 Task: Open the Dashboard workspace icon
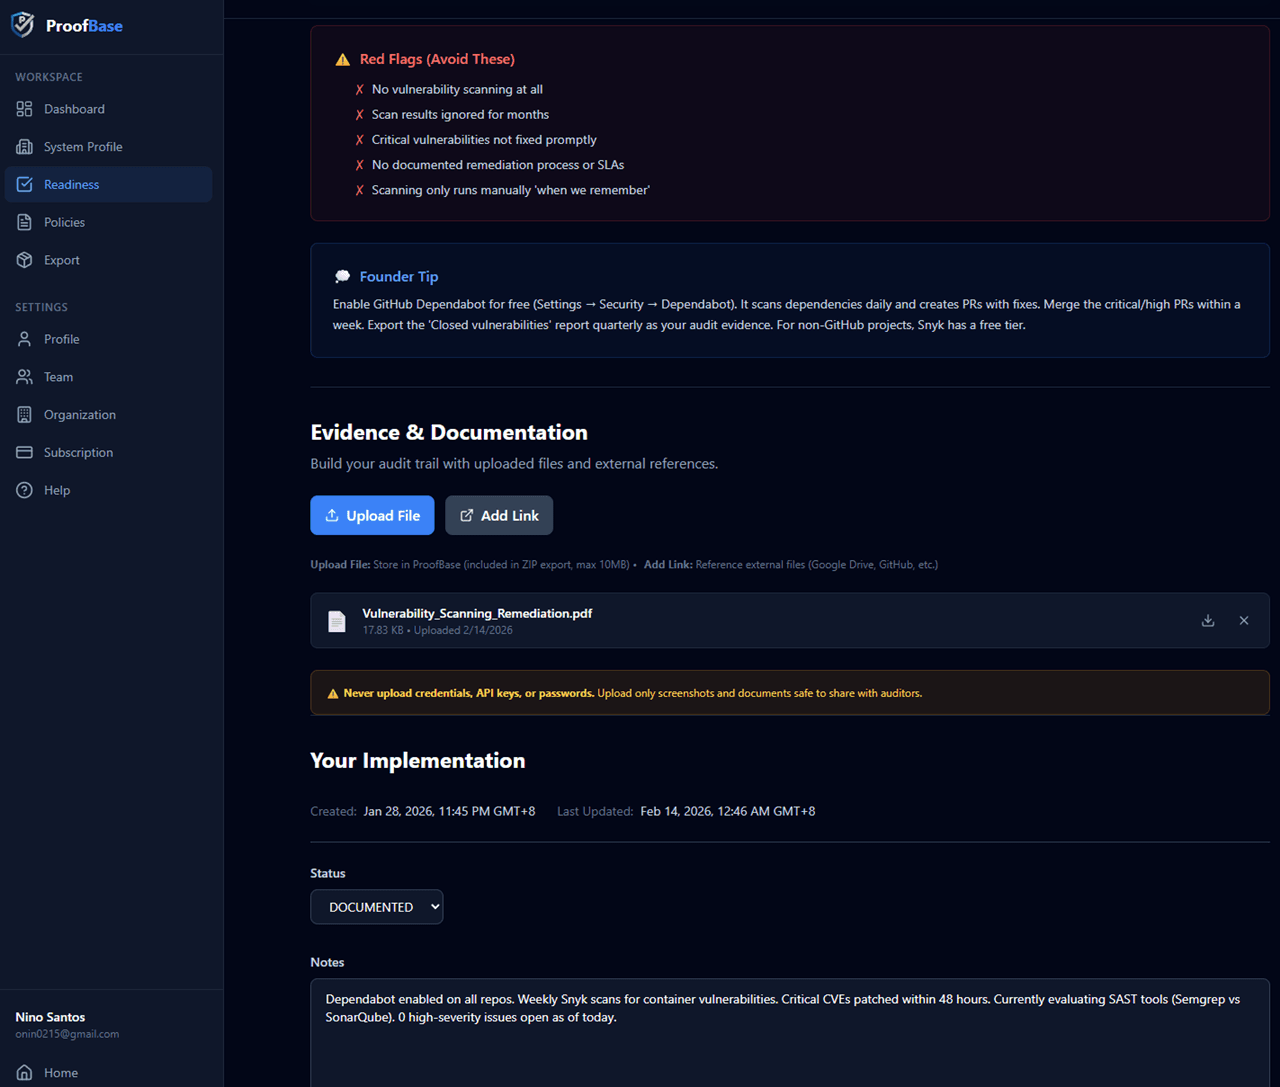24,108
